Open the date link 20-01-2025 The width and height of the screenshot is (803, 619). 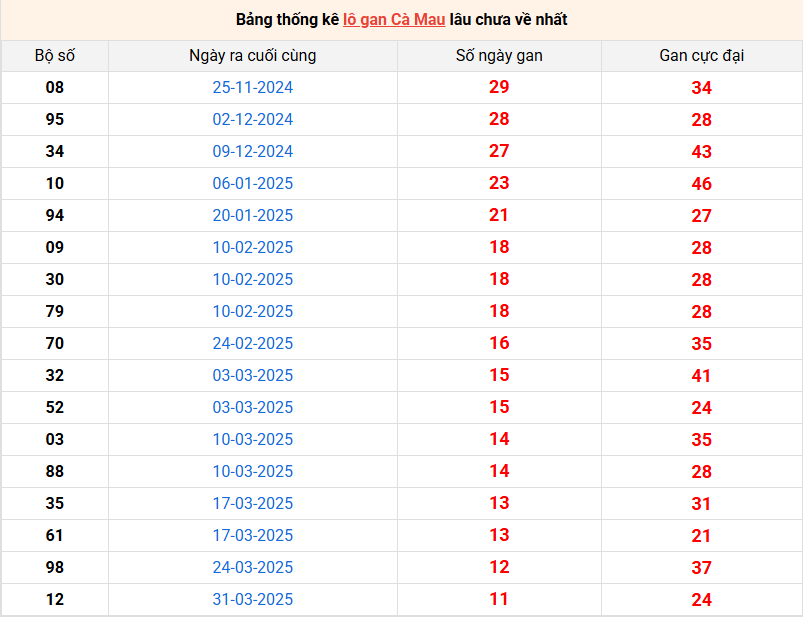coord(253,216)
